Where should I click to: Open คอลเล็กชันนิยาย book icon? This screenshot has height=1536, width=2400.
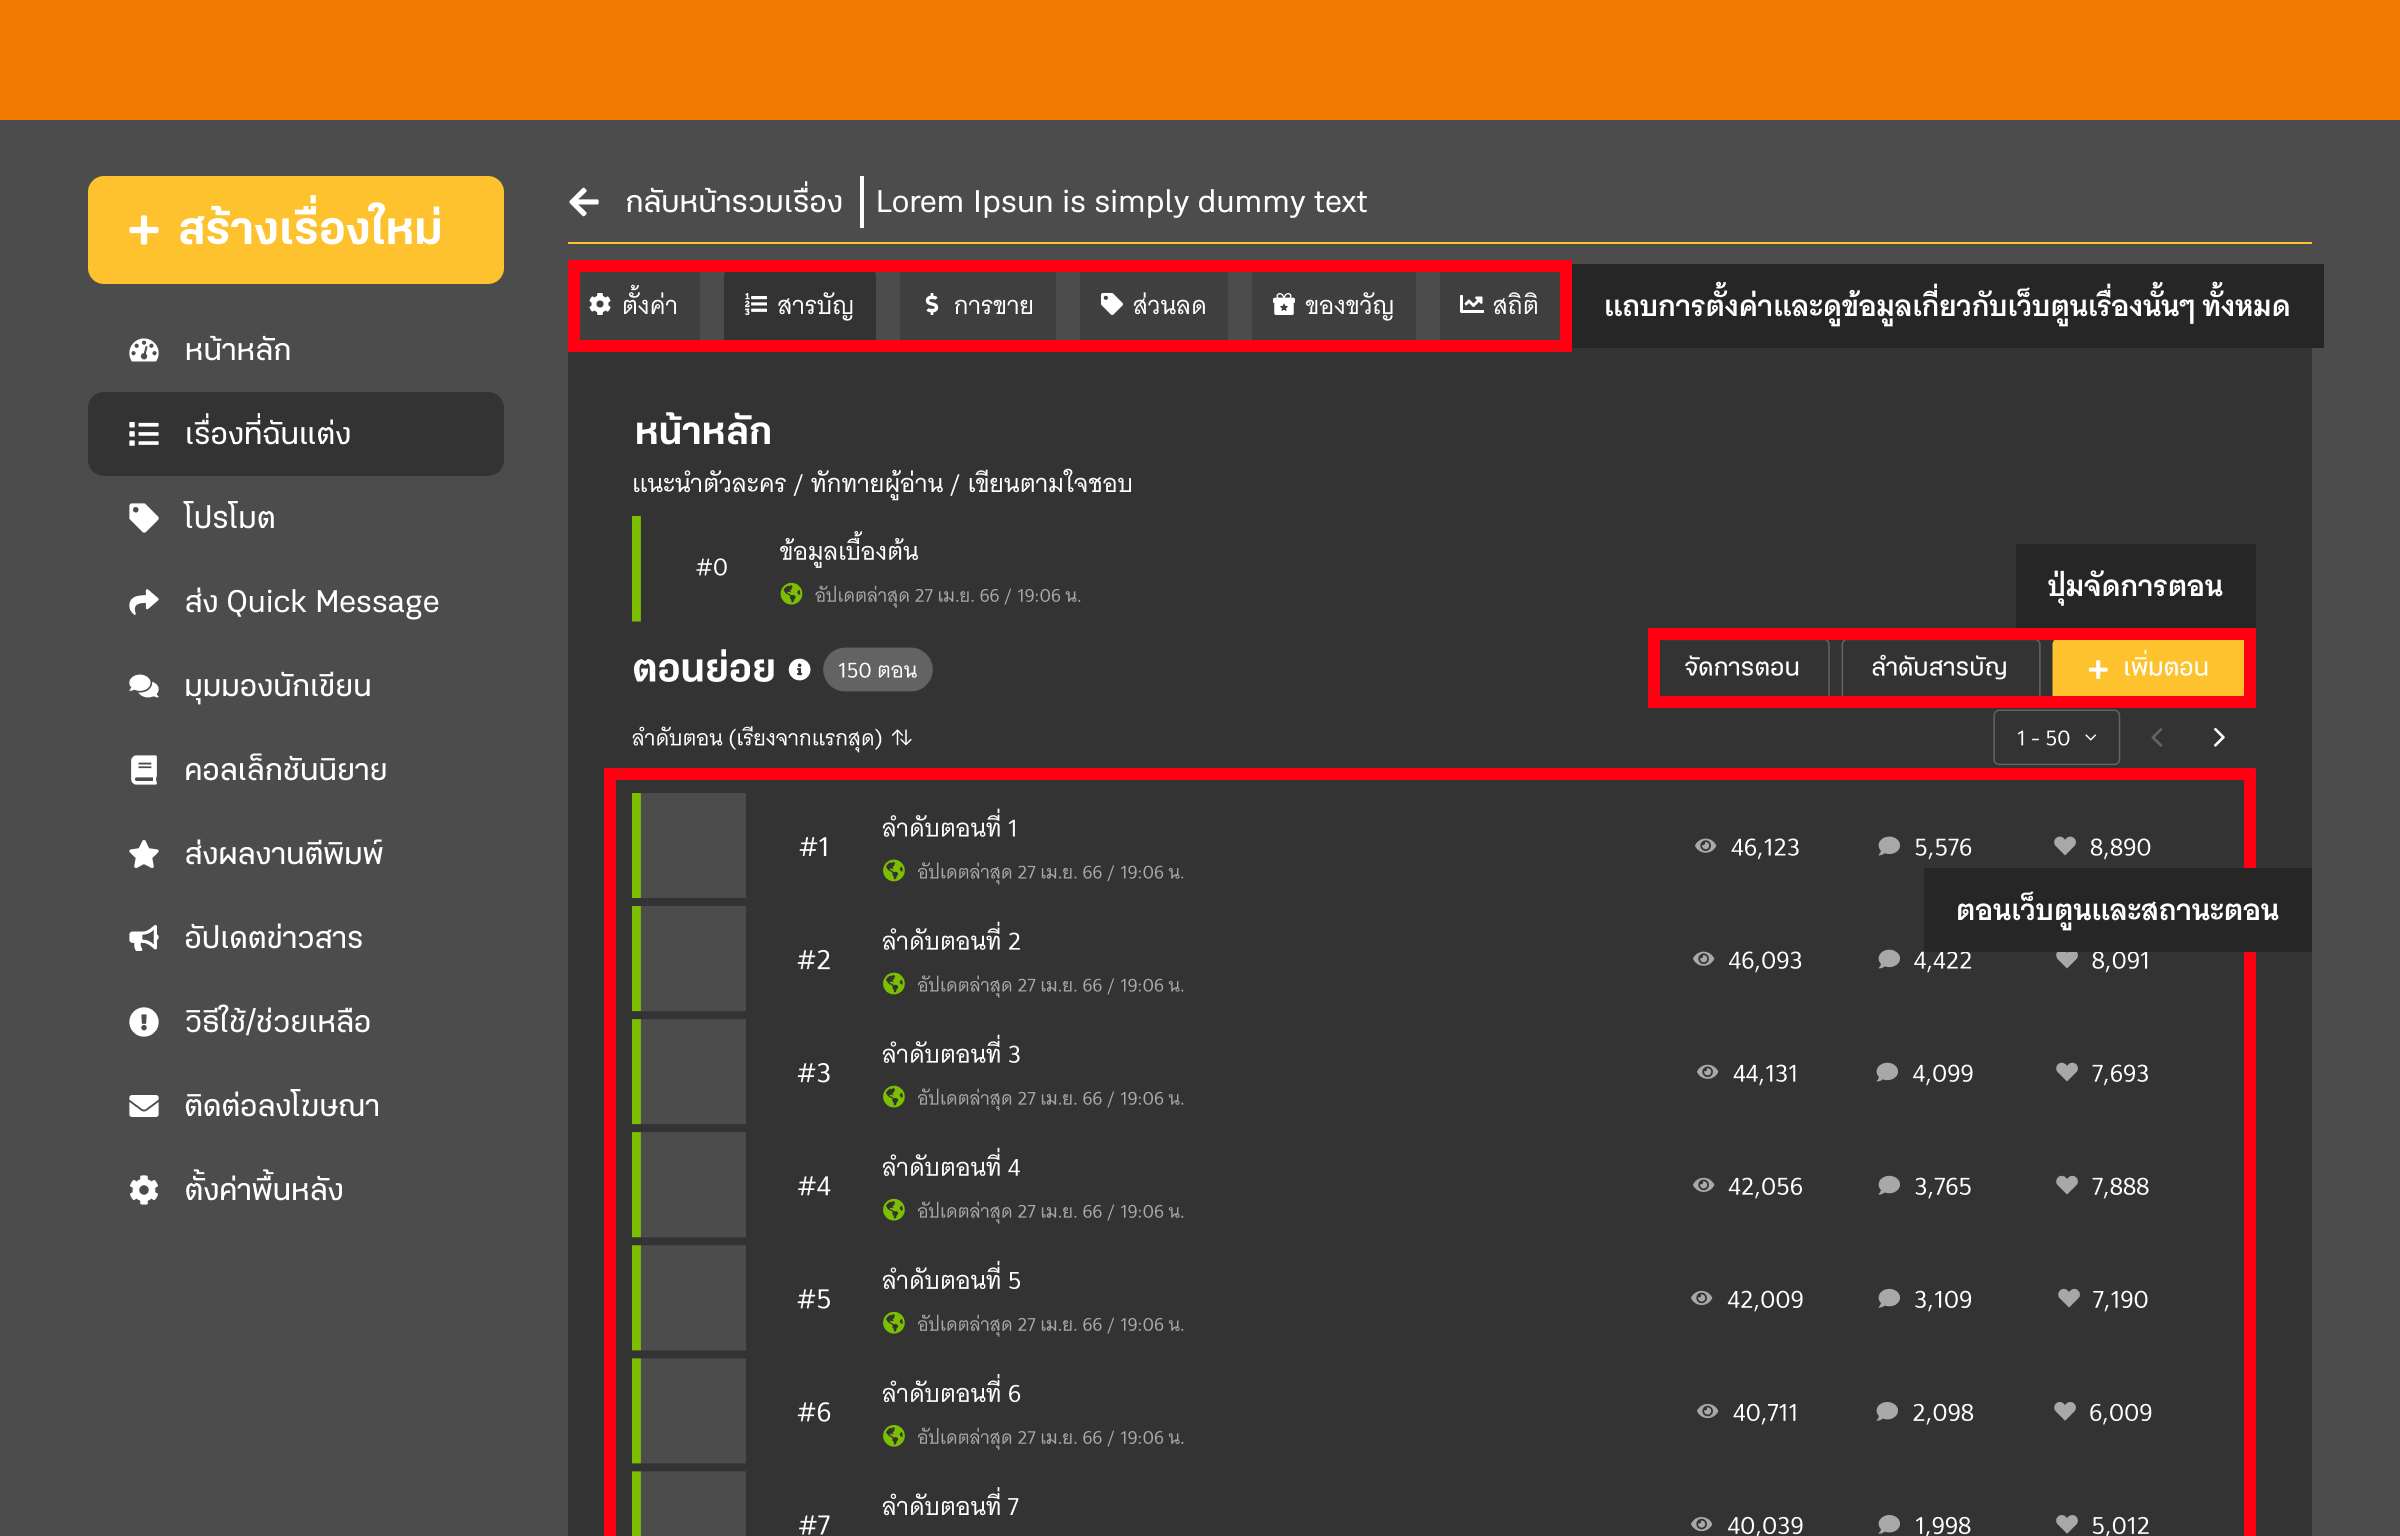point(144,770)
